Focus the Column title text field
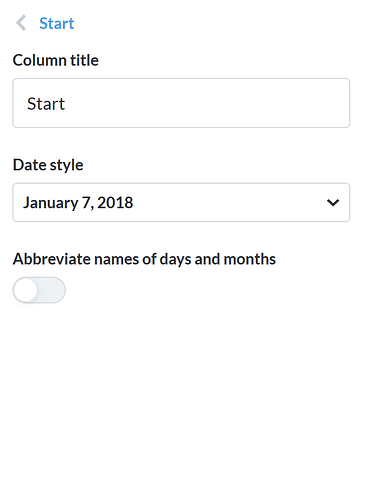This screenshot has height=500, width=381. pos(181,103)
